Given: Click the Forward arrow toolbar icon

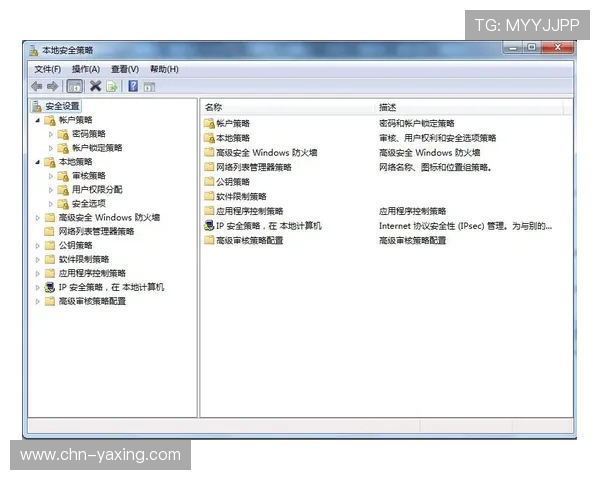Looking at the screenshot, I should pos(52,87).
